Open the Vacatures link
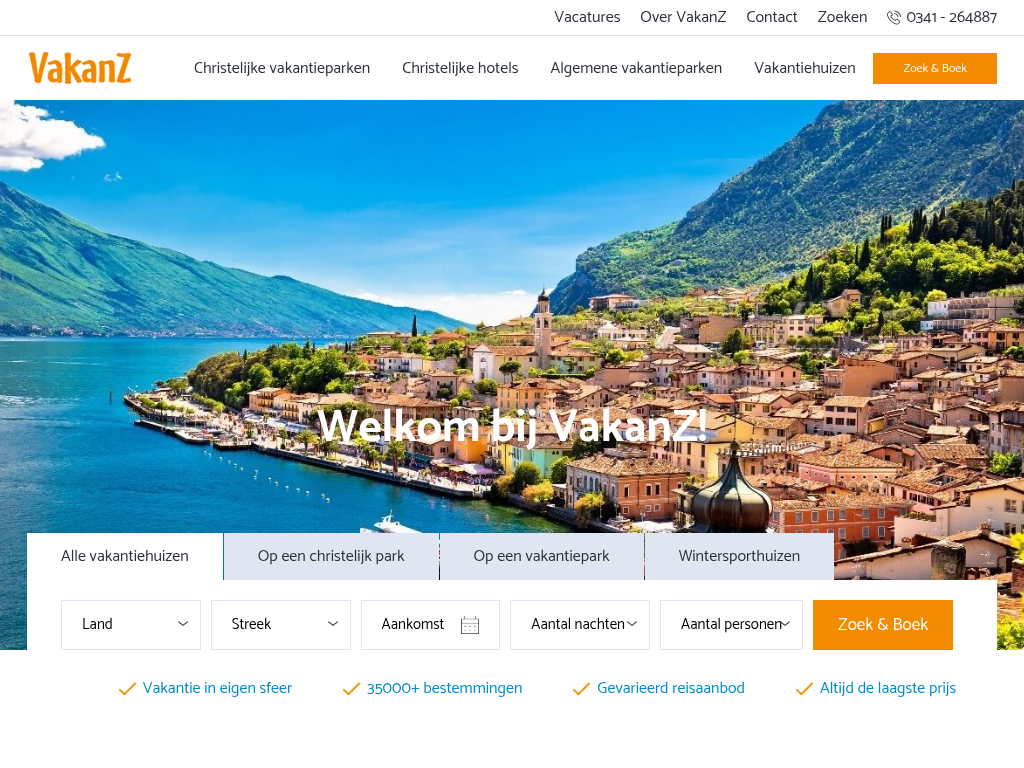The height and width of the screenshot is (768, 1024). pyautogui.click(x=587, y=17)
